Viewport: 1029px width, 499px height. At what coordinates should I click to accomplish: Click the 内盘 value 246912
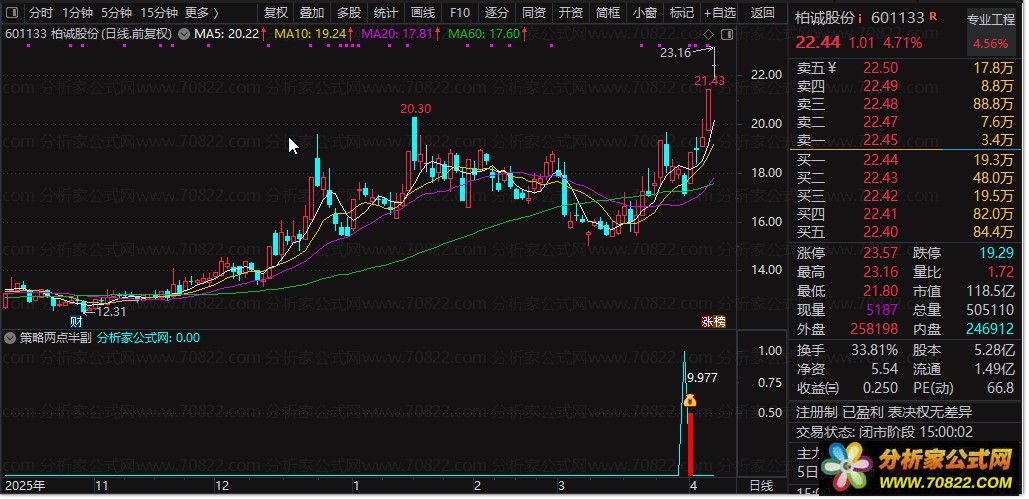point(990,329)
